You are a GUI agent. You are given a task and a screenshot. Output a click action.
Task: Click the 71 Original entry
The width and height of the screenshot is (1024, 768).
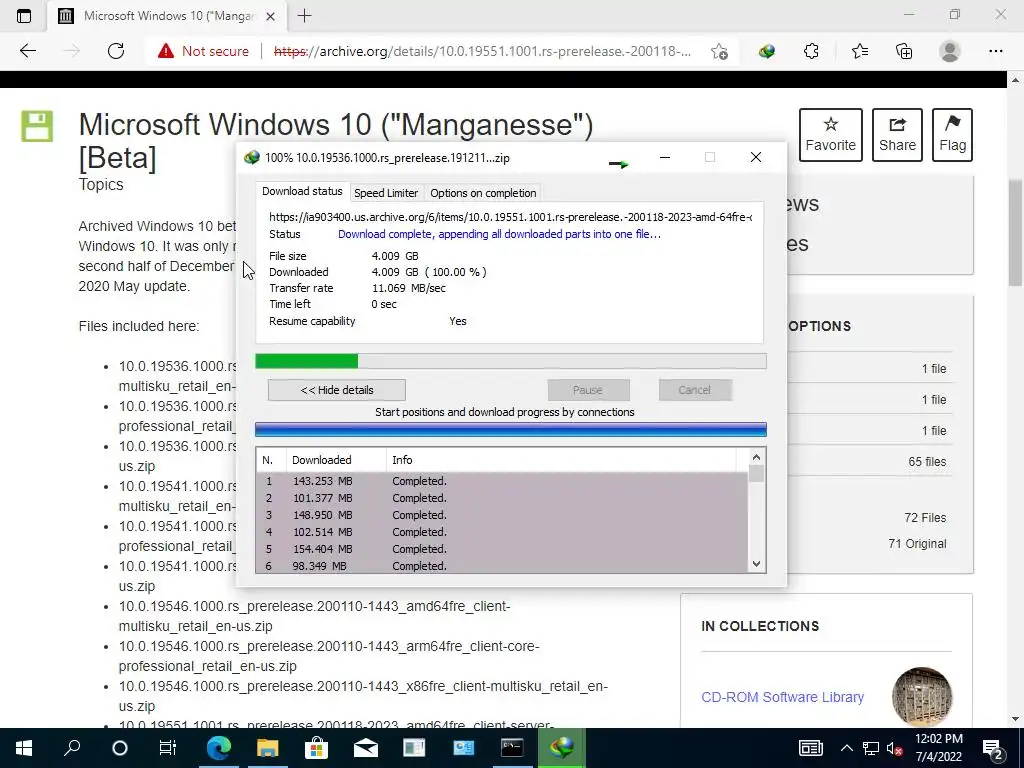click(917, 544)
